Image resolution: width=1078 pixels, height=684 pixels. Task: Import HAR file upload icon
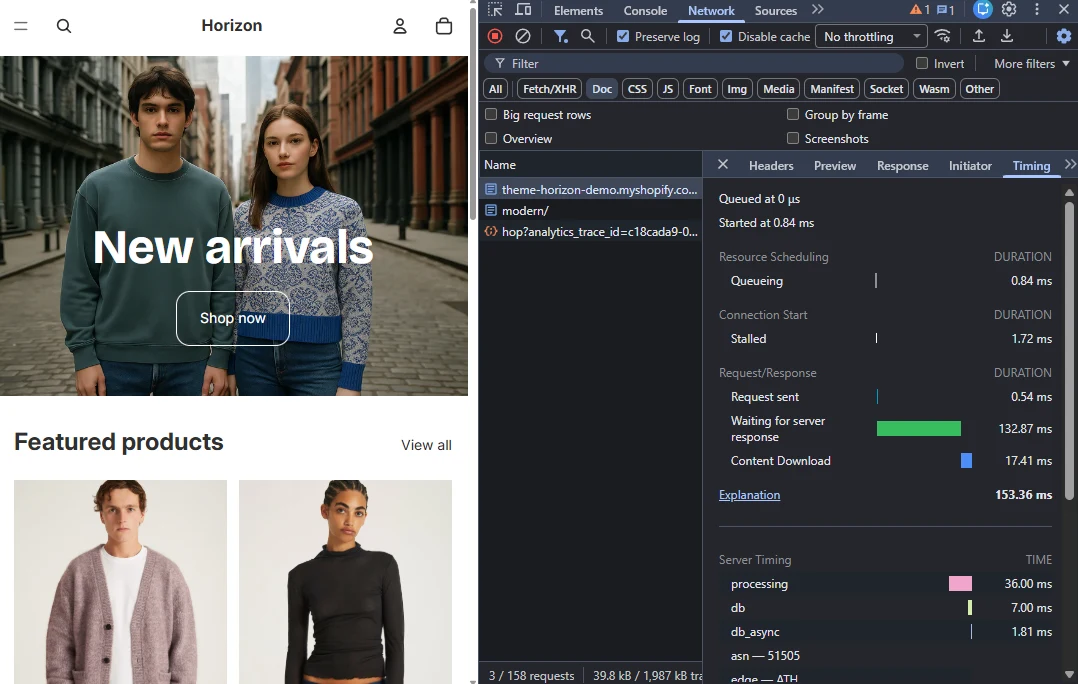(979, 36)
